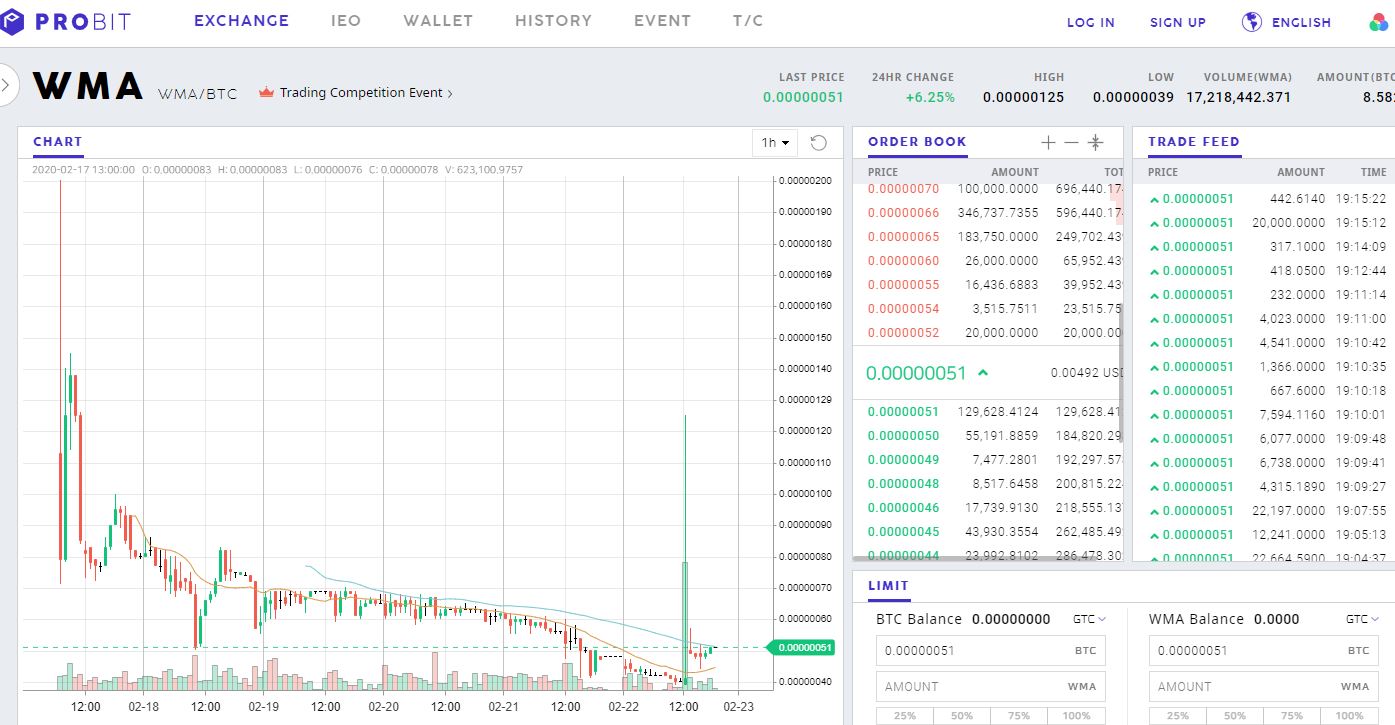
Task: Select 25% on the sell side
Action: (x=1178, y=716)
